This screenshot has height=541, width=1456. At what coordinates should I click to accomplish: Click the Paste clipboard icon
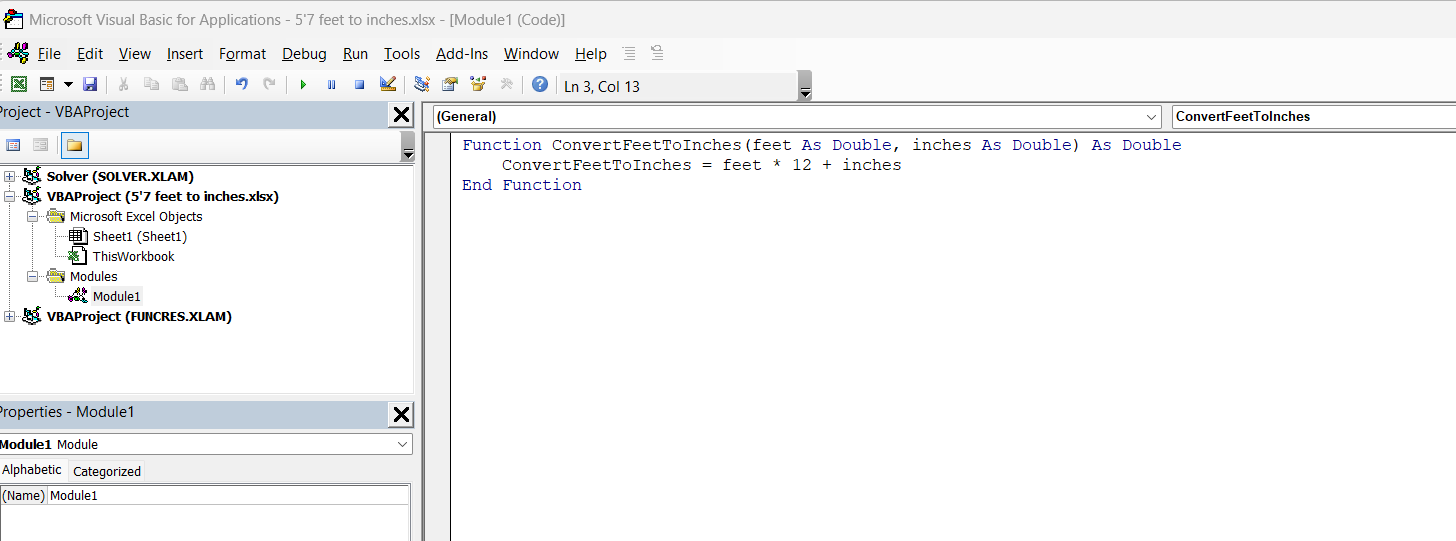tap(179, 85)
